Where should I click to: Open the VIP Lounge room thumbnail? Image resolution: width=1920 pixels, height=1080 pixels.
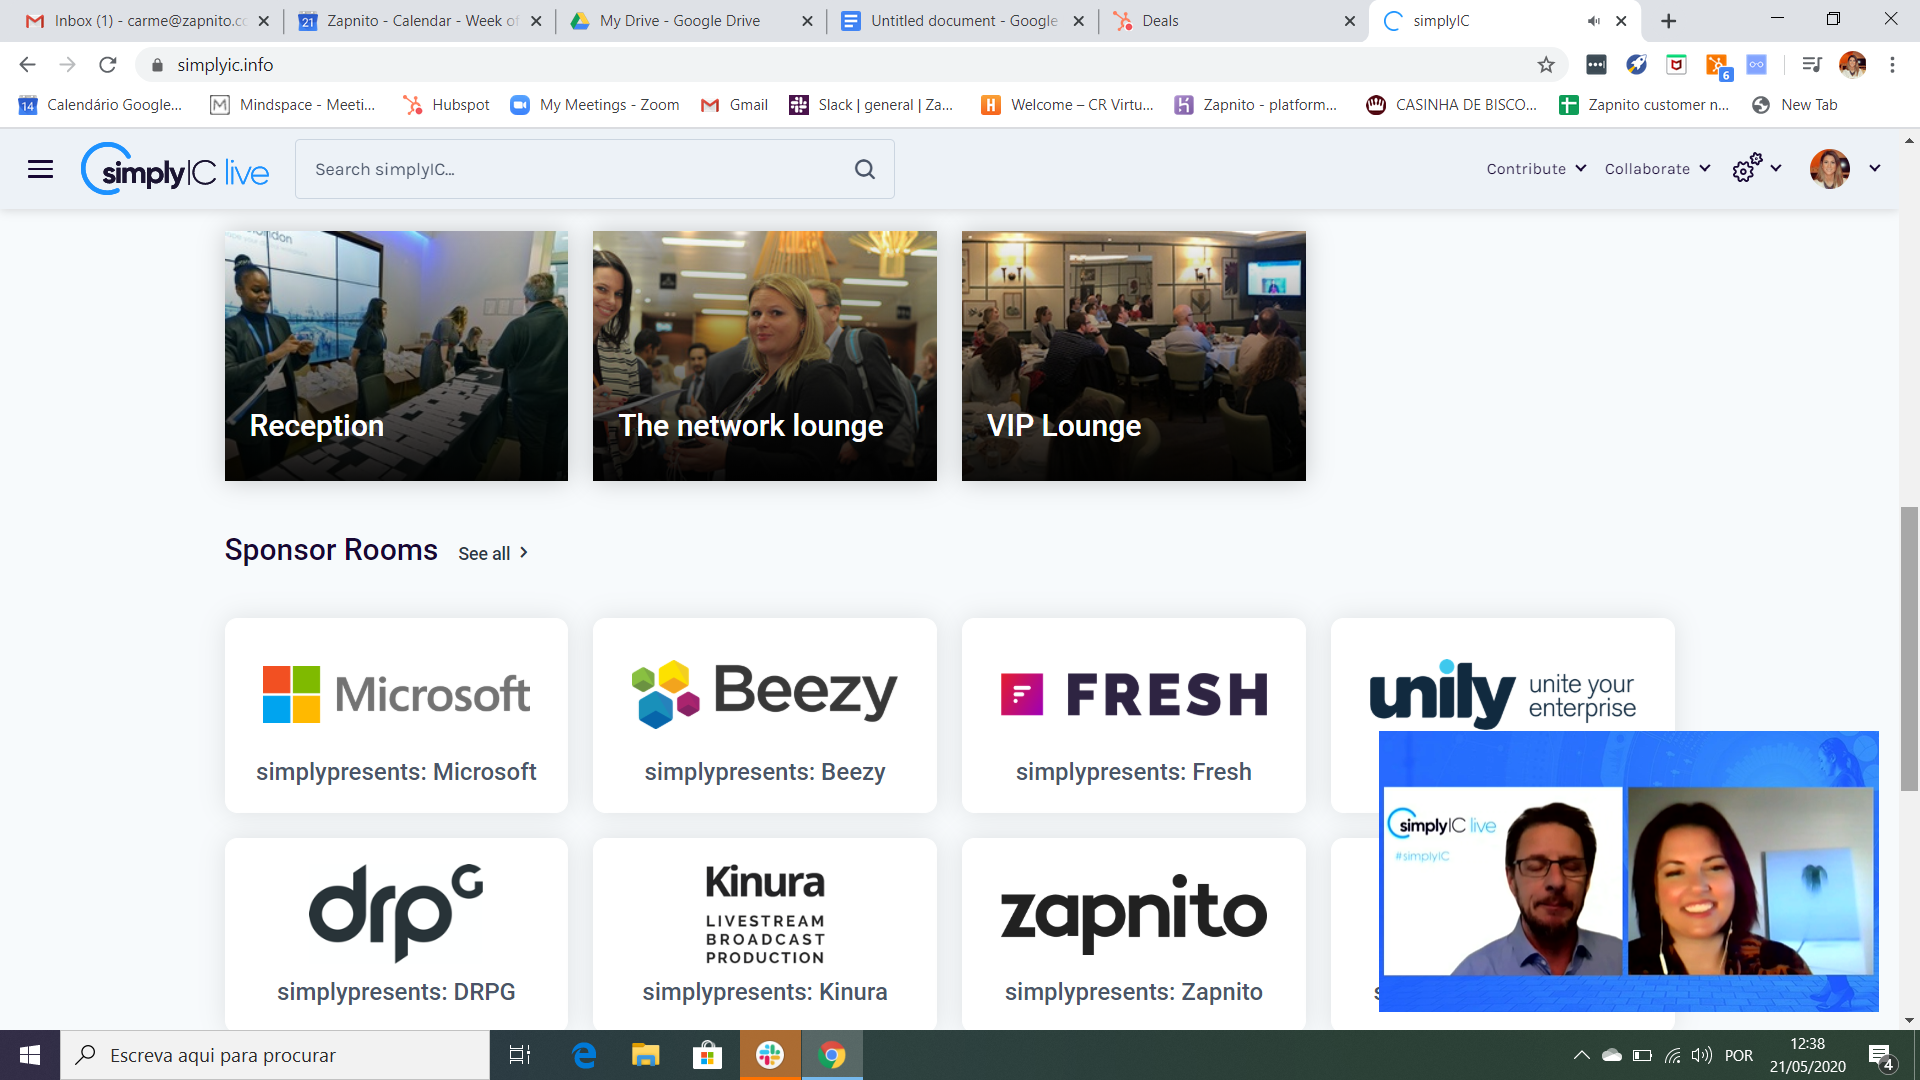[x=1133, y=356]
